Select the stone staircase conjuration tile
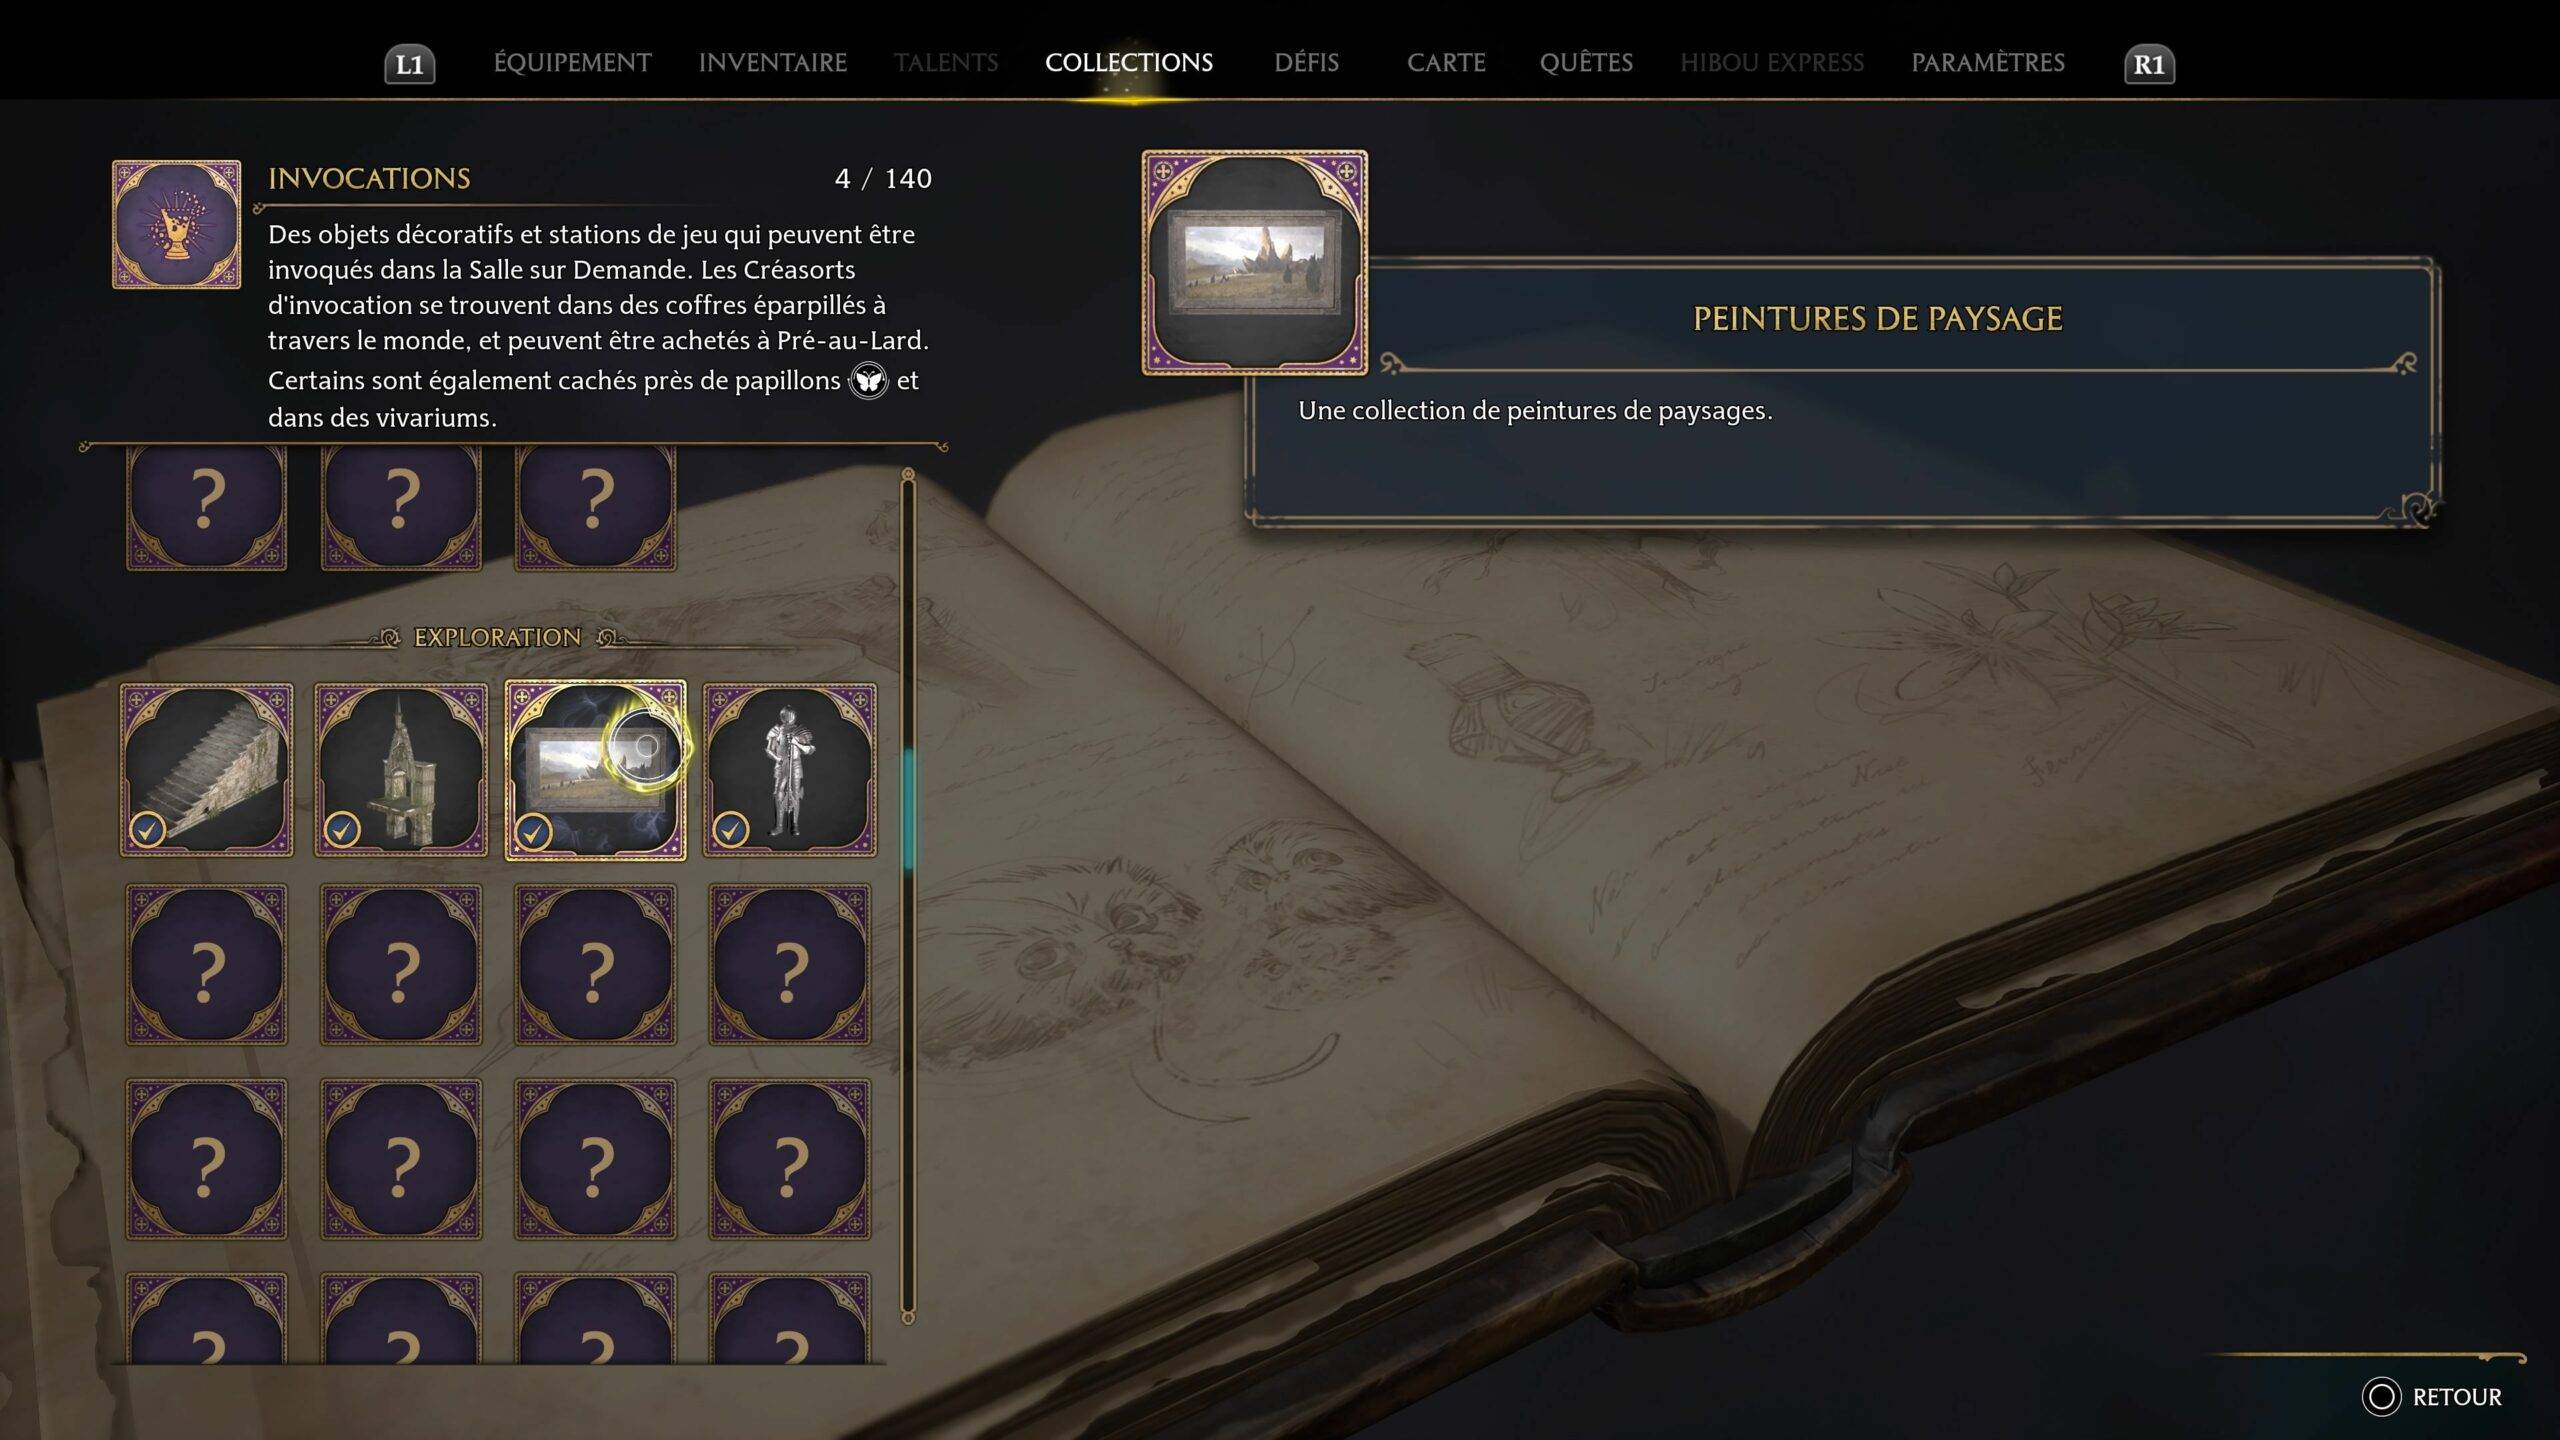The height and width of the screenshot is (1440, 2560). tap(207, 769)
